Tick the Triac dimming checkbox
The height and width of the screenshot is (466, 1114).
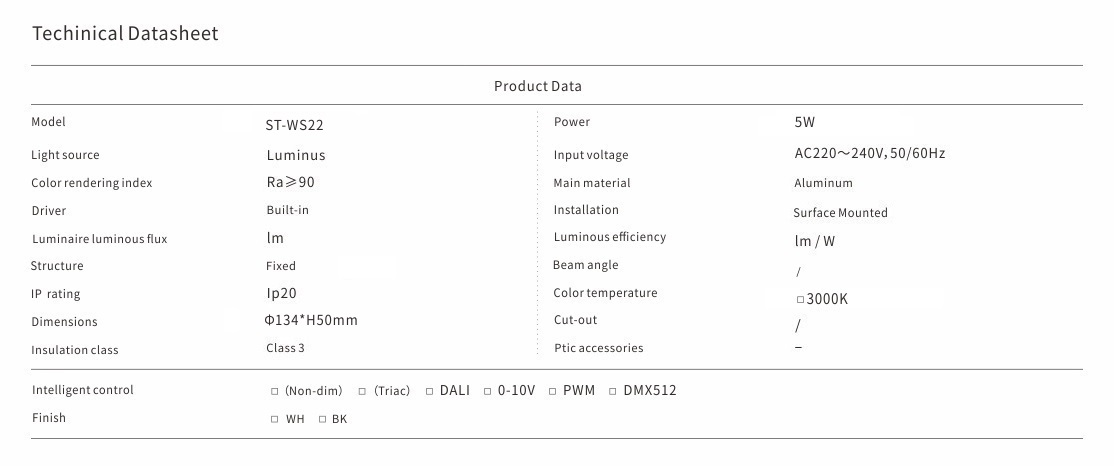point(363,391)
